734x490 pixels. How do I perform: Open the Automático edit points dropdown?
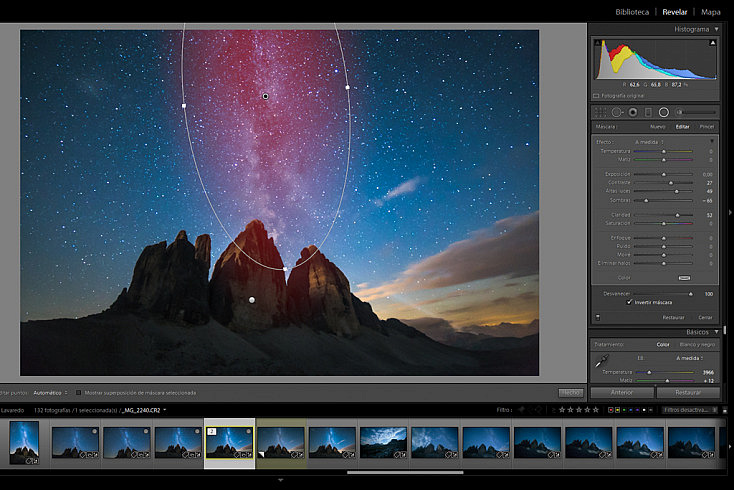50,393
